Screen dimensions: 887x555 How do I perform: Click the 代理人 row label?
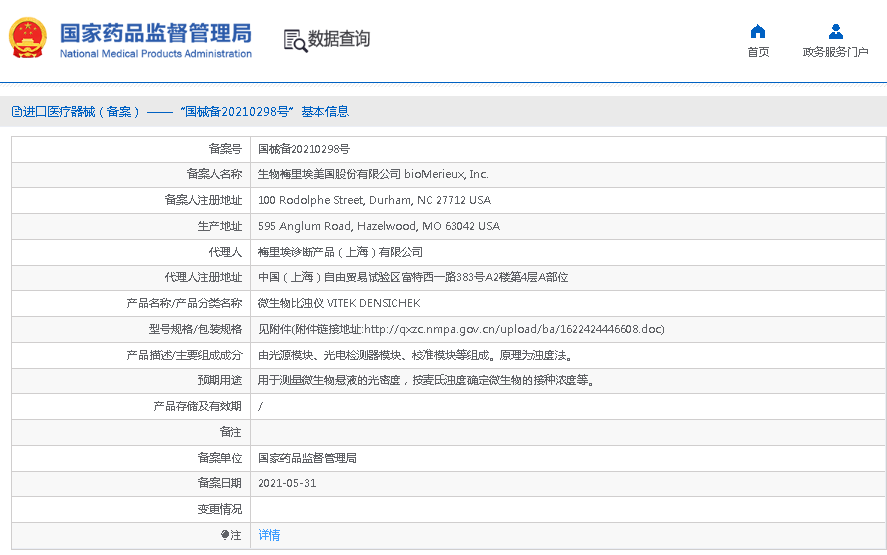pyautogui.click(x=225, y=252)
